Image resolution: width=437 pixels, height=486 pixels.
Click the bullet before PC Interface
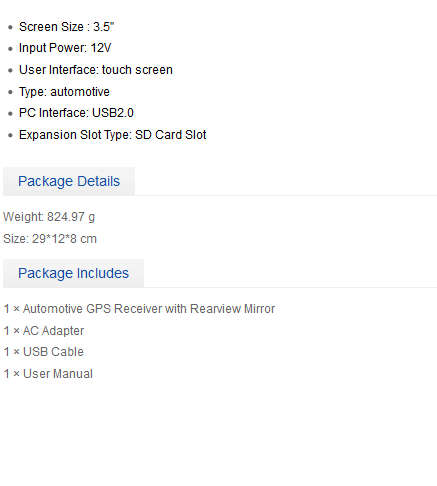pyautogui.click(x=10, y=114)
